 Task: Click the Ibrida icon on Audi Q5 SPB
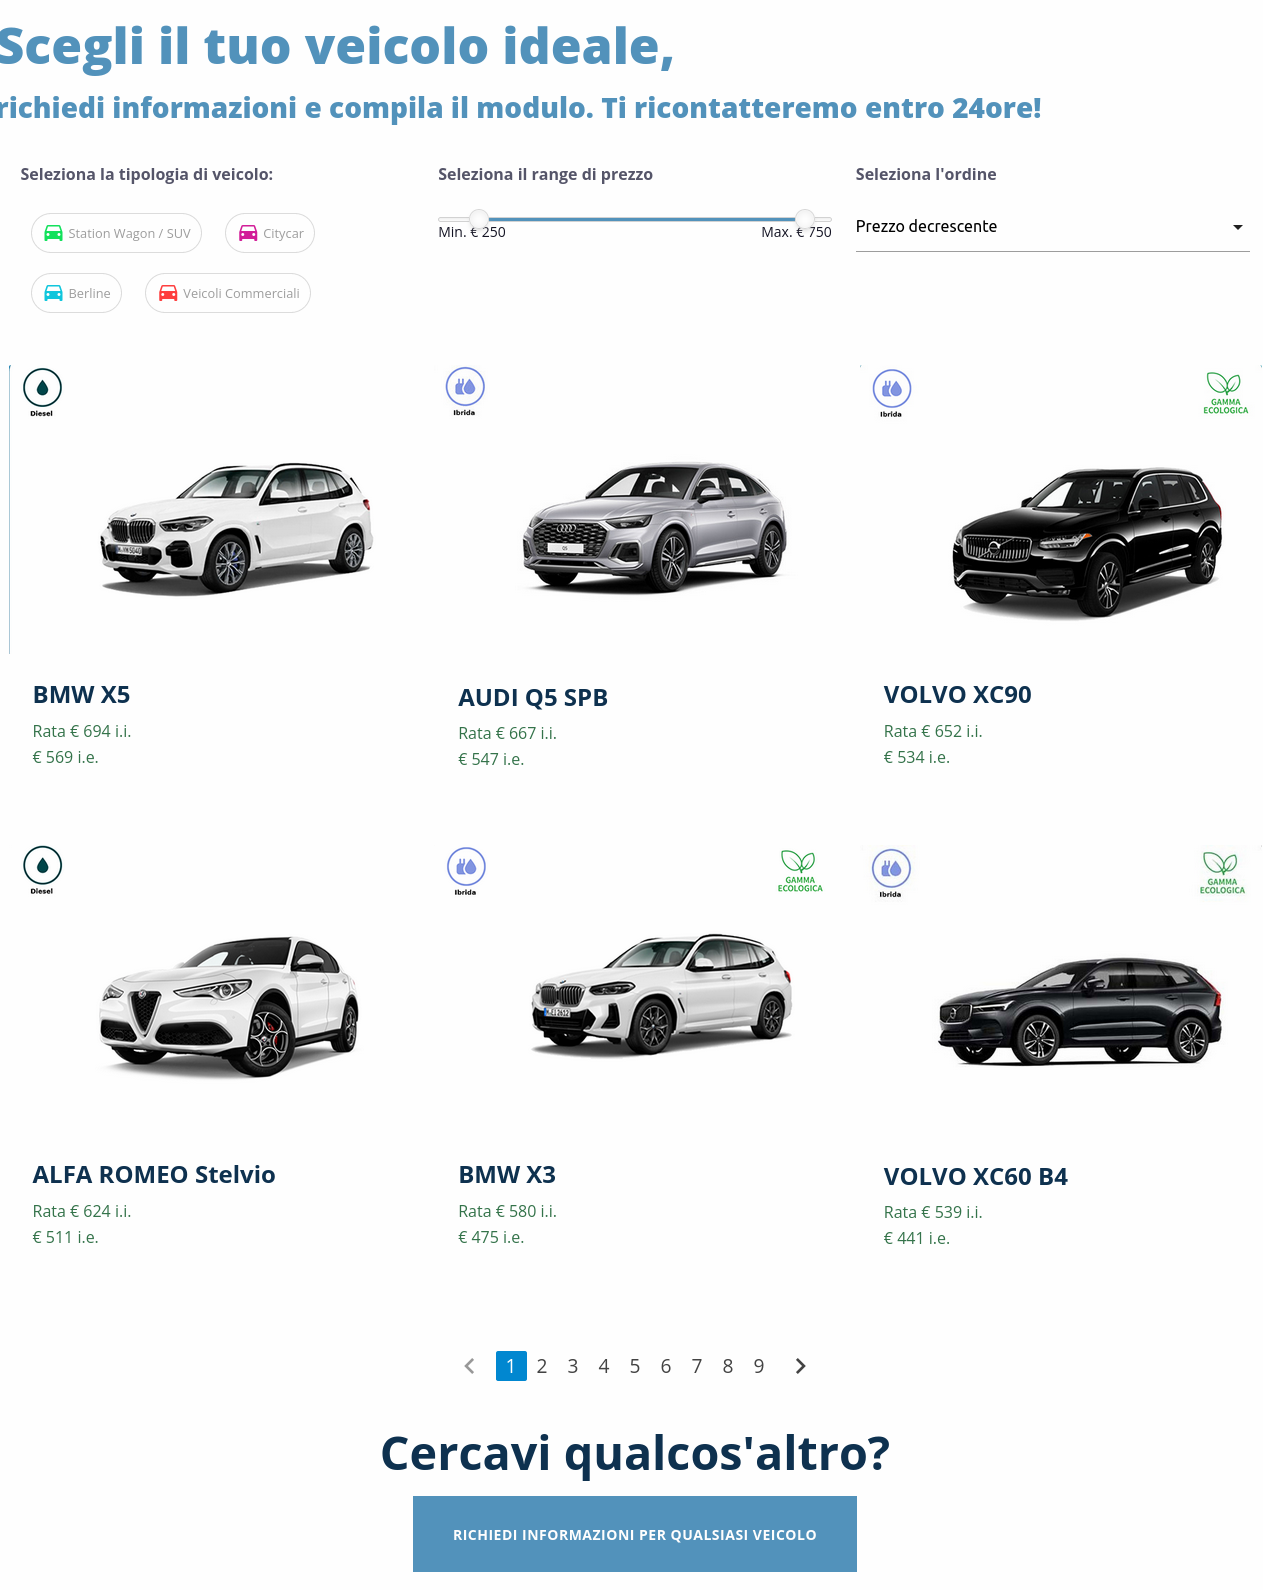[465, 391]
